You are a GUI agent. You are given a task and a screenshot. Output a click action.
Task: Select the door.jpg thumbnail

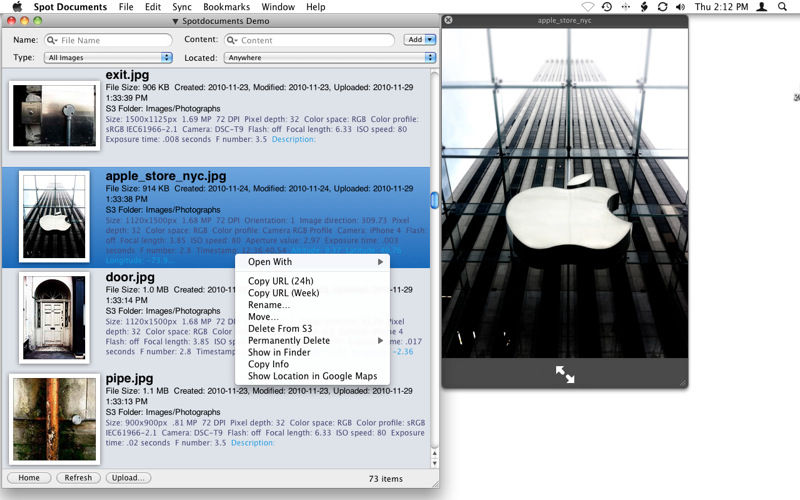click(54, 317)
